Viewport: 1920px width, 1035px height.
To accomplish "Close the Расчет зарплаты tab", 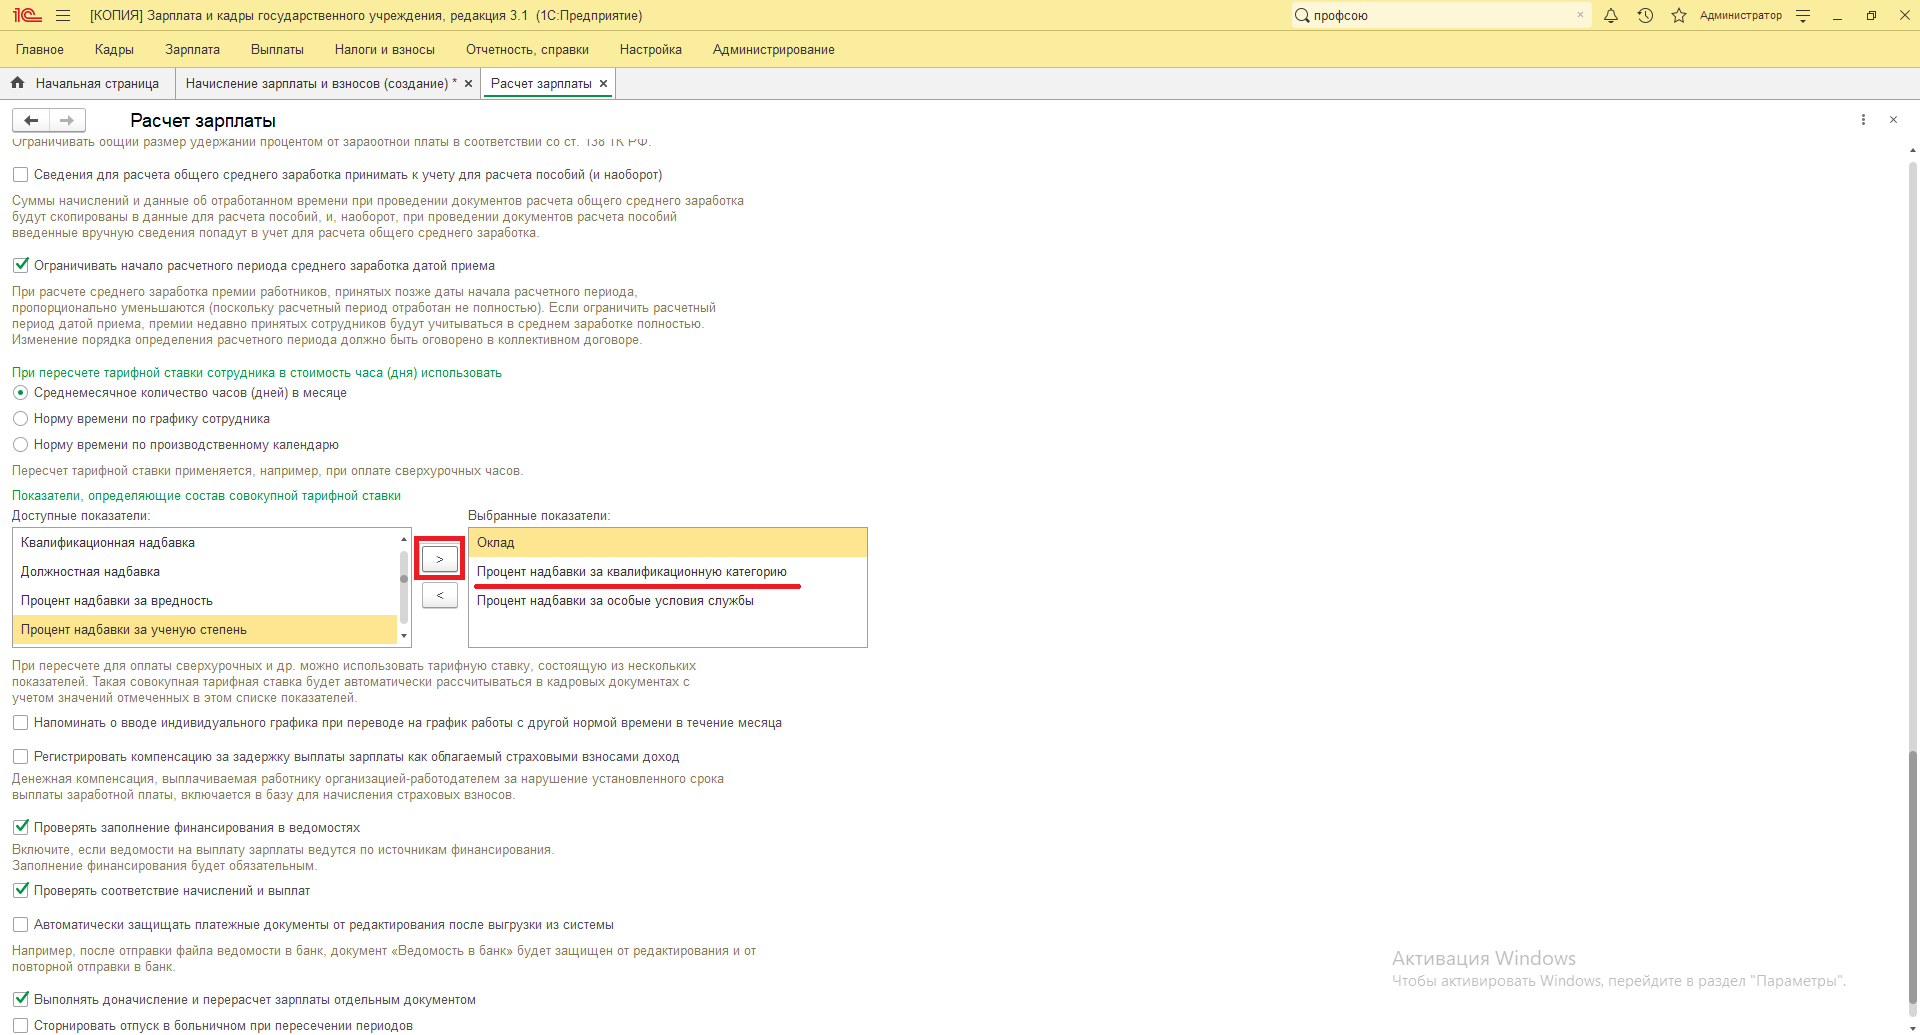I will [603, 84].
